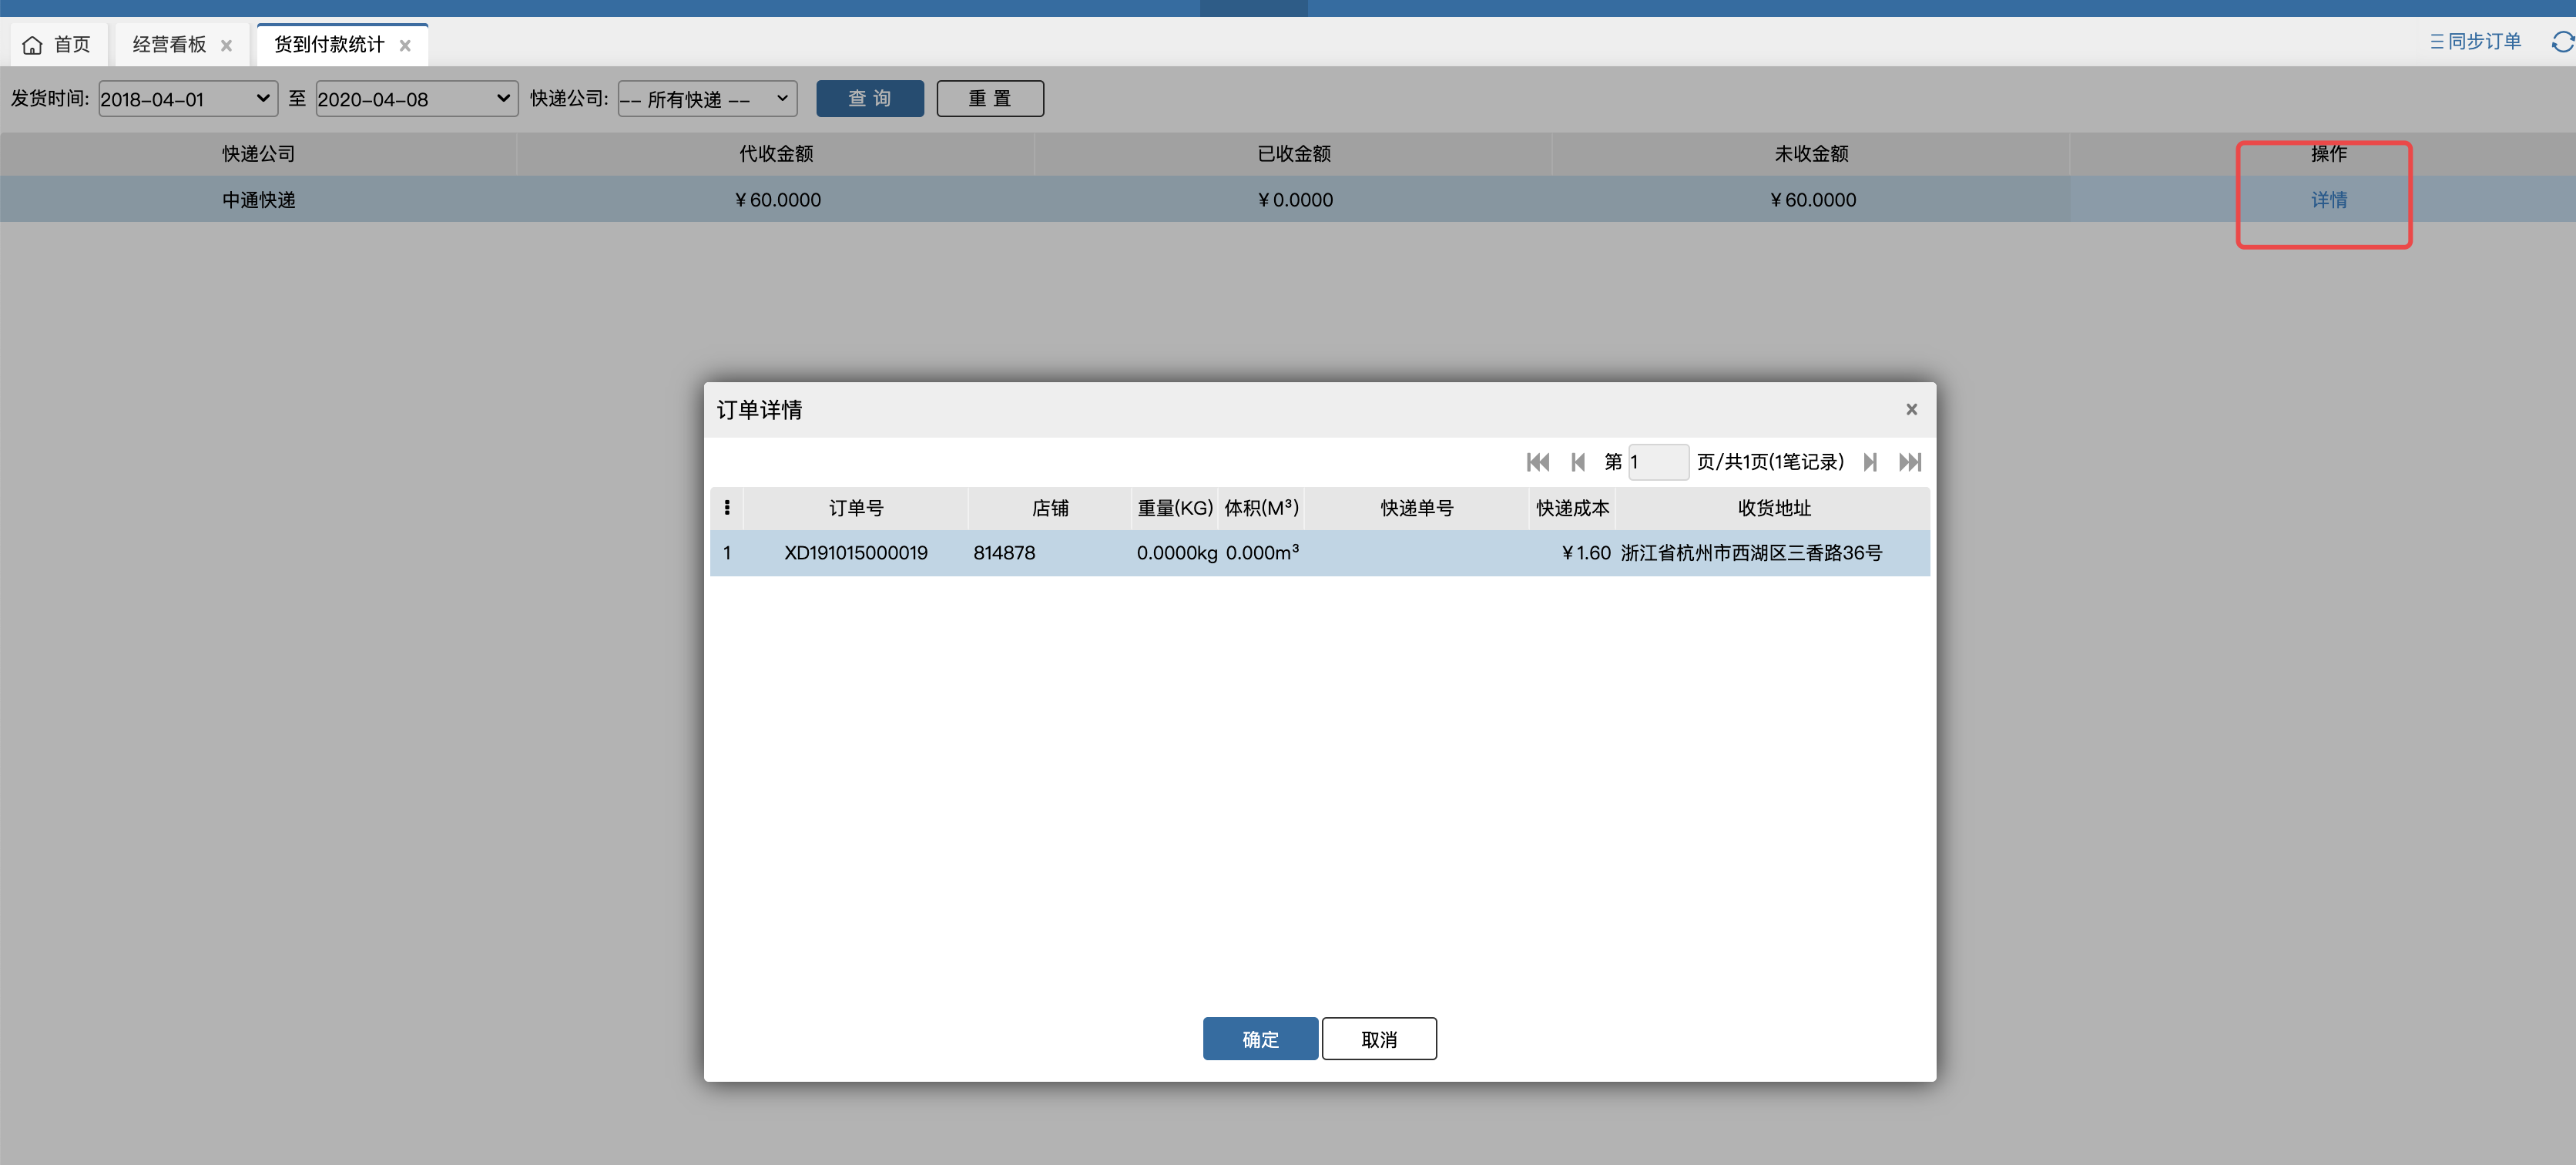Click the 体积(M³) column header

[1261, 508]
